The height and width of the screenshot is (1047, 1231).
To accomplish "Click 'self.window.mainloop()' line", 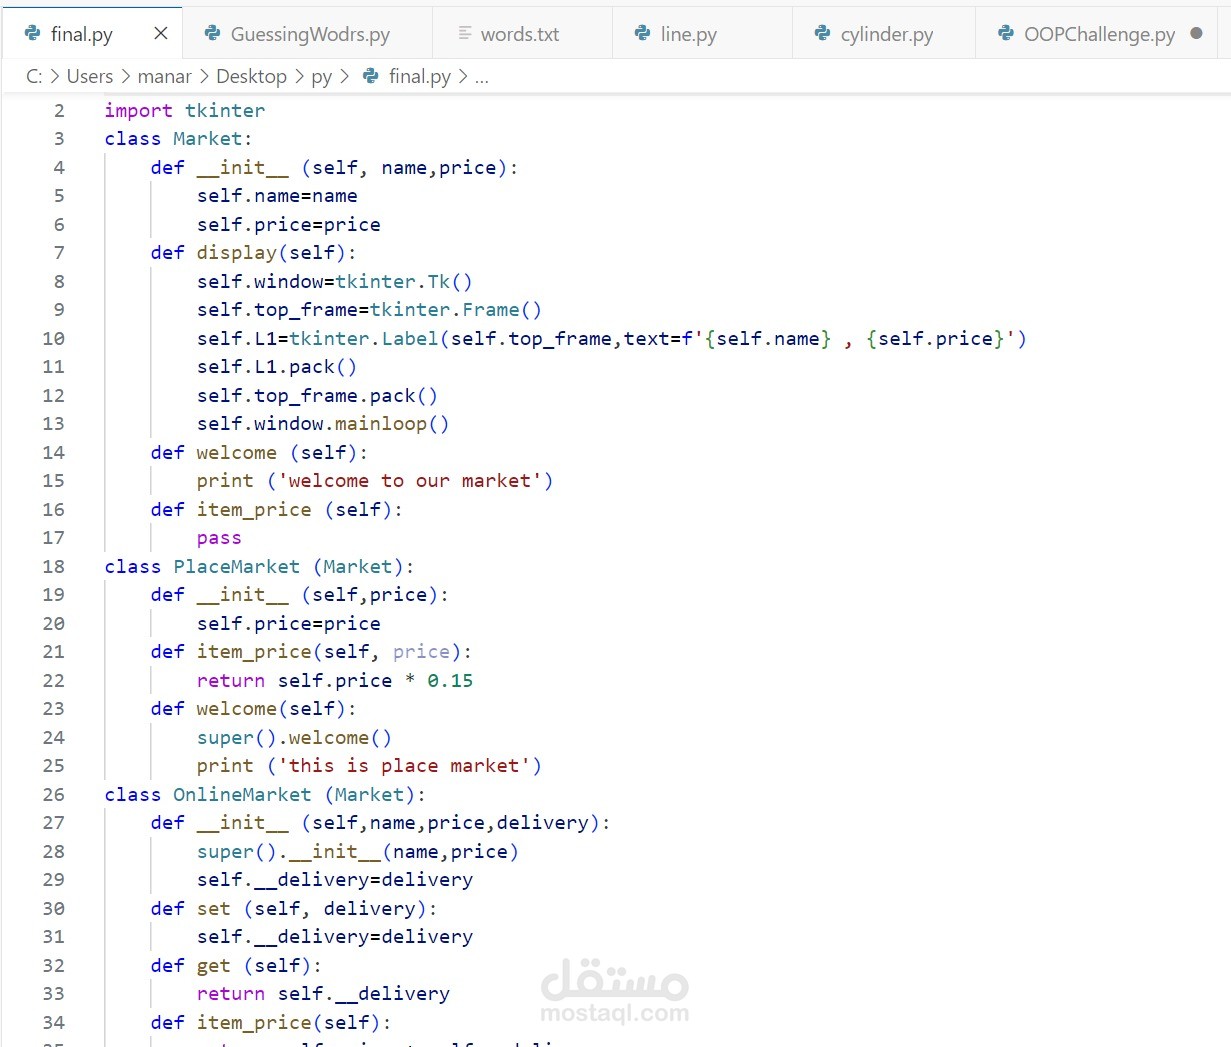I will point(323,424).
